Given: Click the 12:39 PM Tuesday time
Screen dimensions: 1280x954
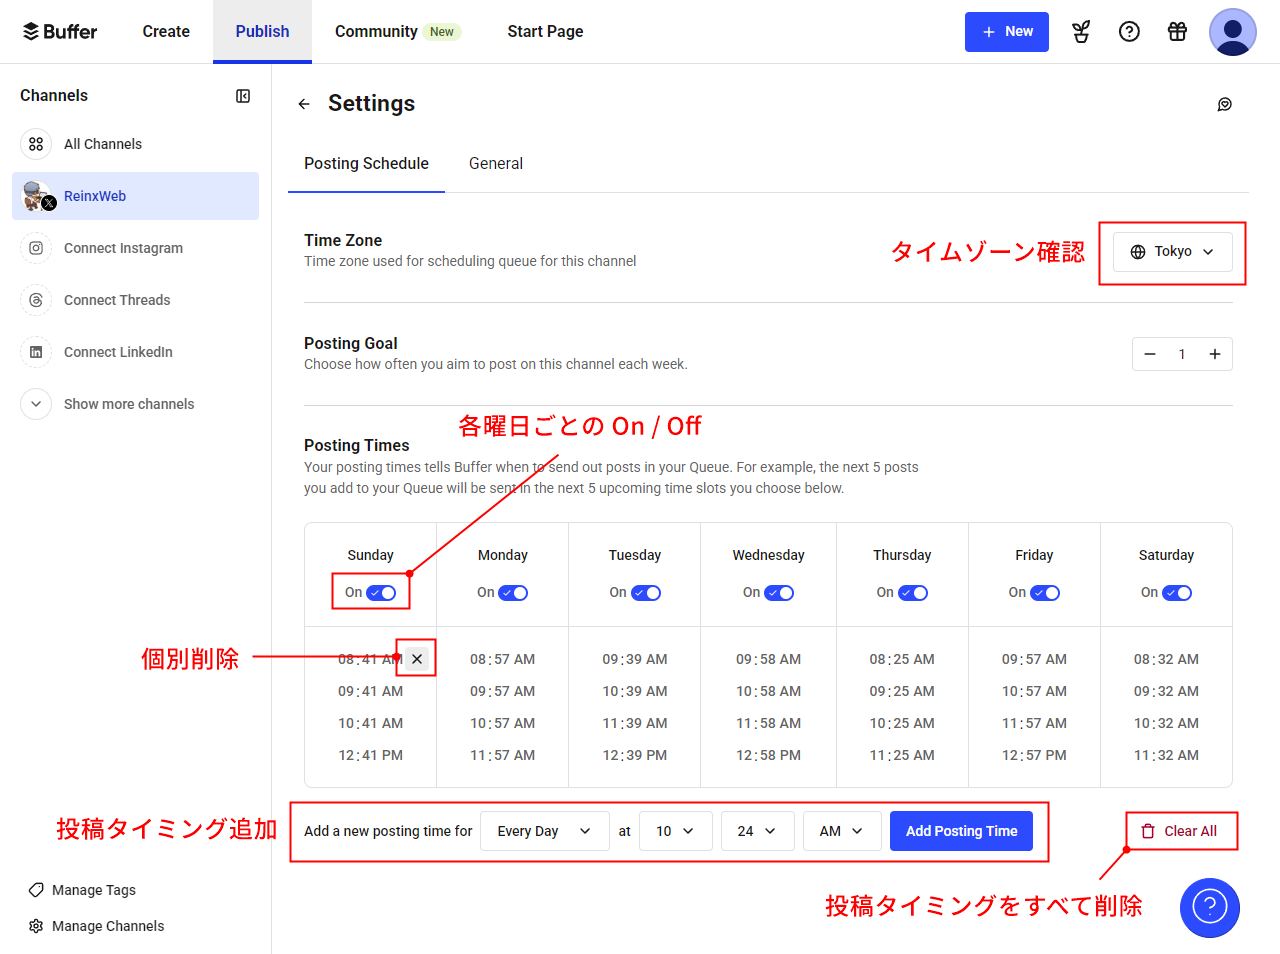Looking at the screenshot, I should (x=635, y=755).
